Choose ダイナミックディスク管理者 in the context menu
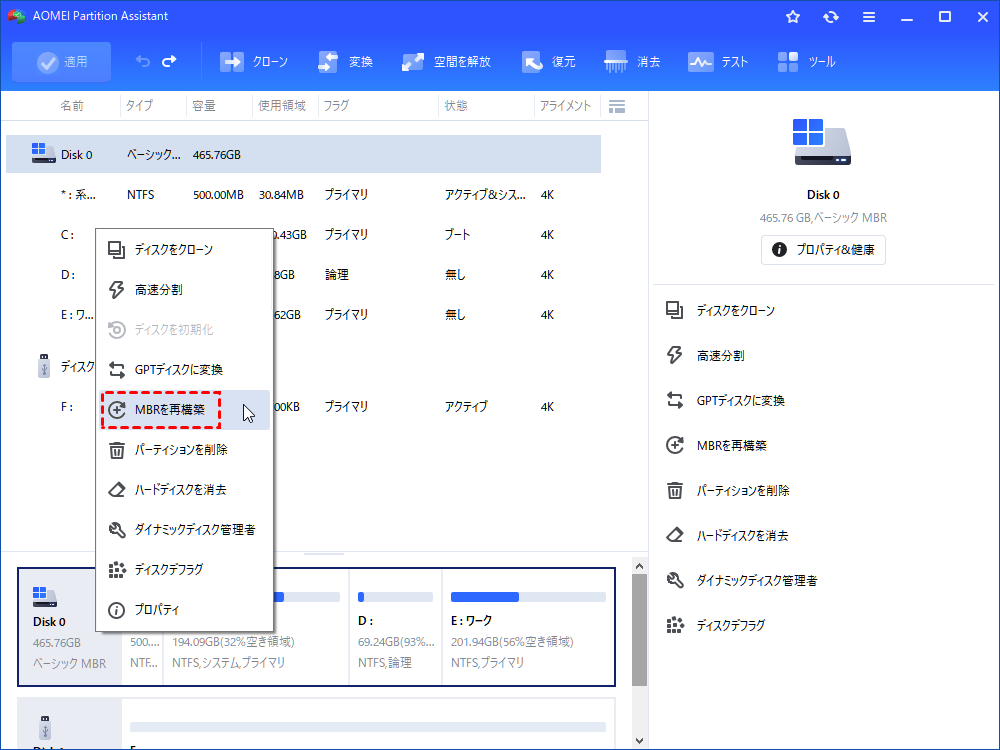The image size is (1000, 750). point(184,529)
